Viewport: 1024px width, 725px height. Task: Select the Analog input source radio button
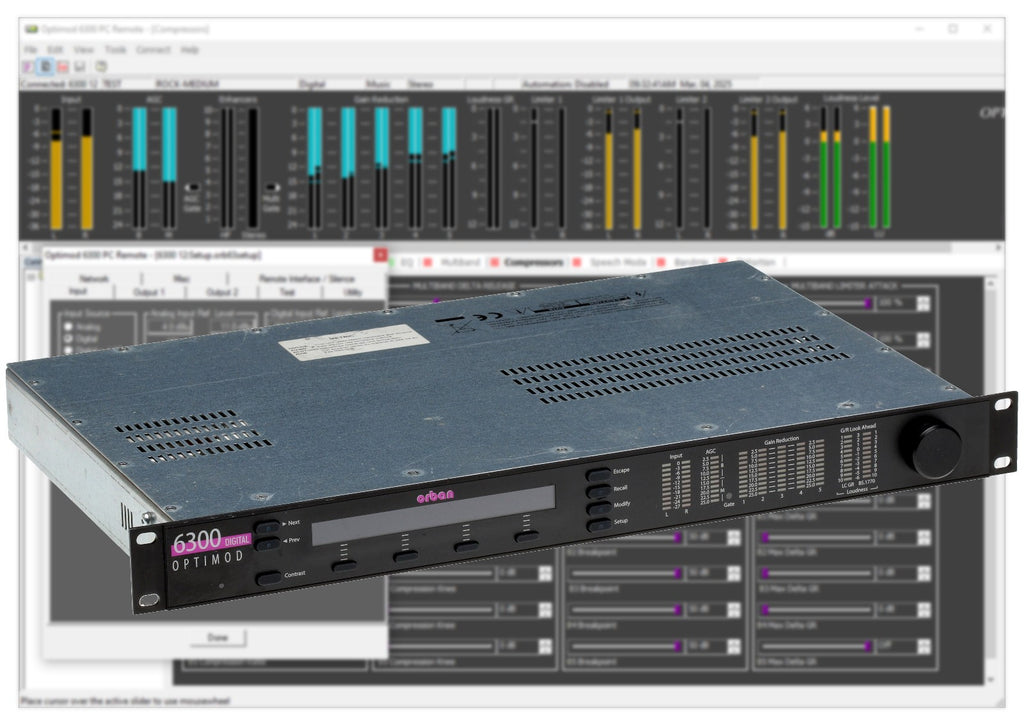[x=69, y=326]
